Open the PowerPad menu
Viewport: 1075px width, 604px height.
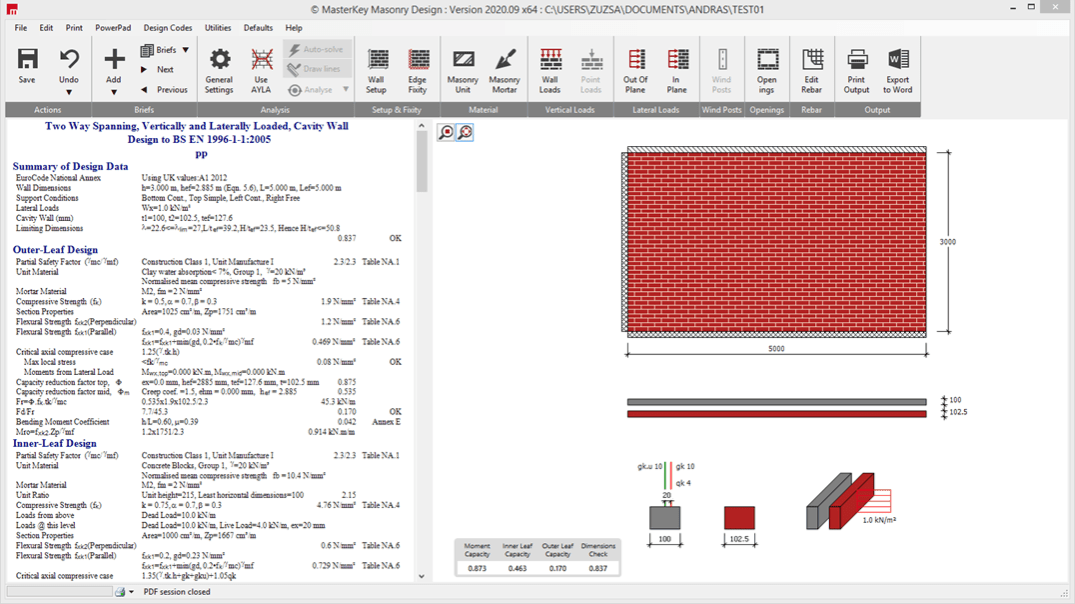tap(113, 28)
